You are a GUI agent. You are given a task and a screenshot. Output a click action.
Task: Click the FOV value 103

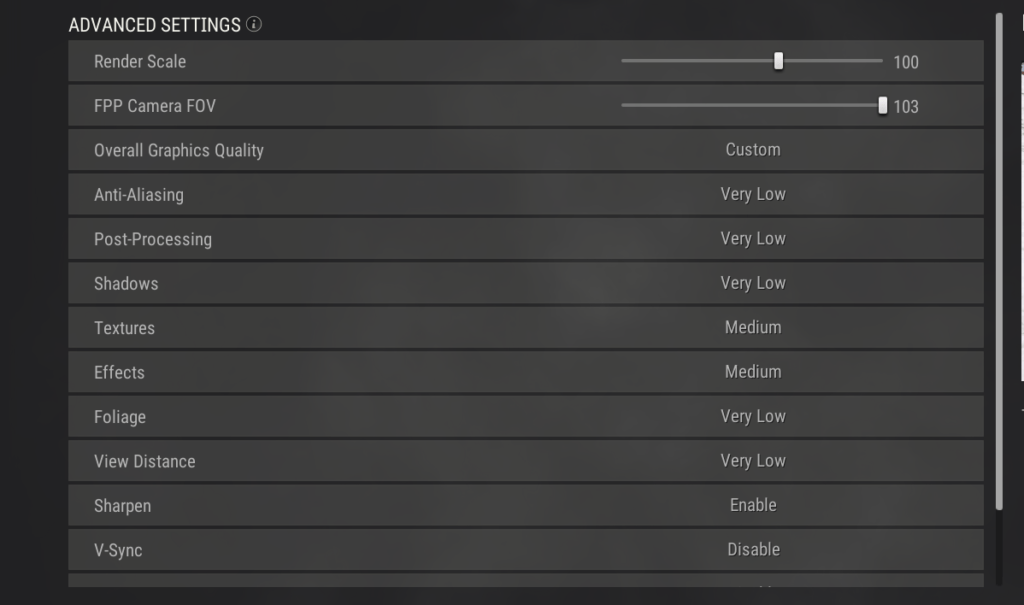pos(906,106)
